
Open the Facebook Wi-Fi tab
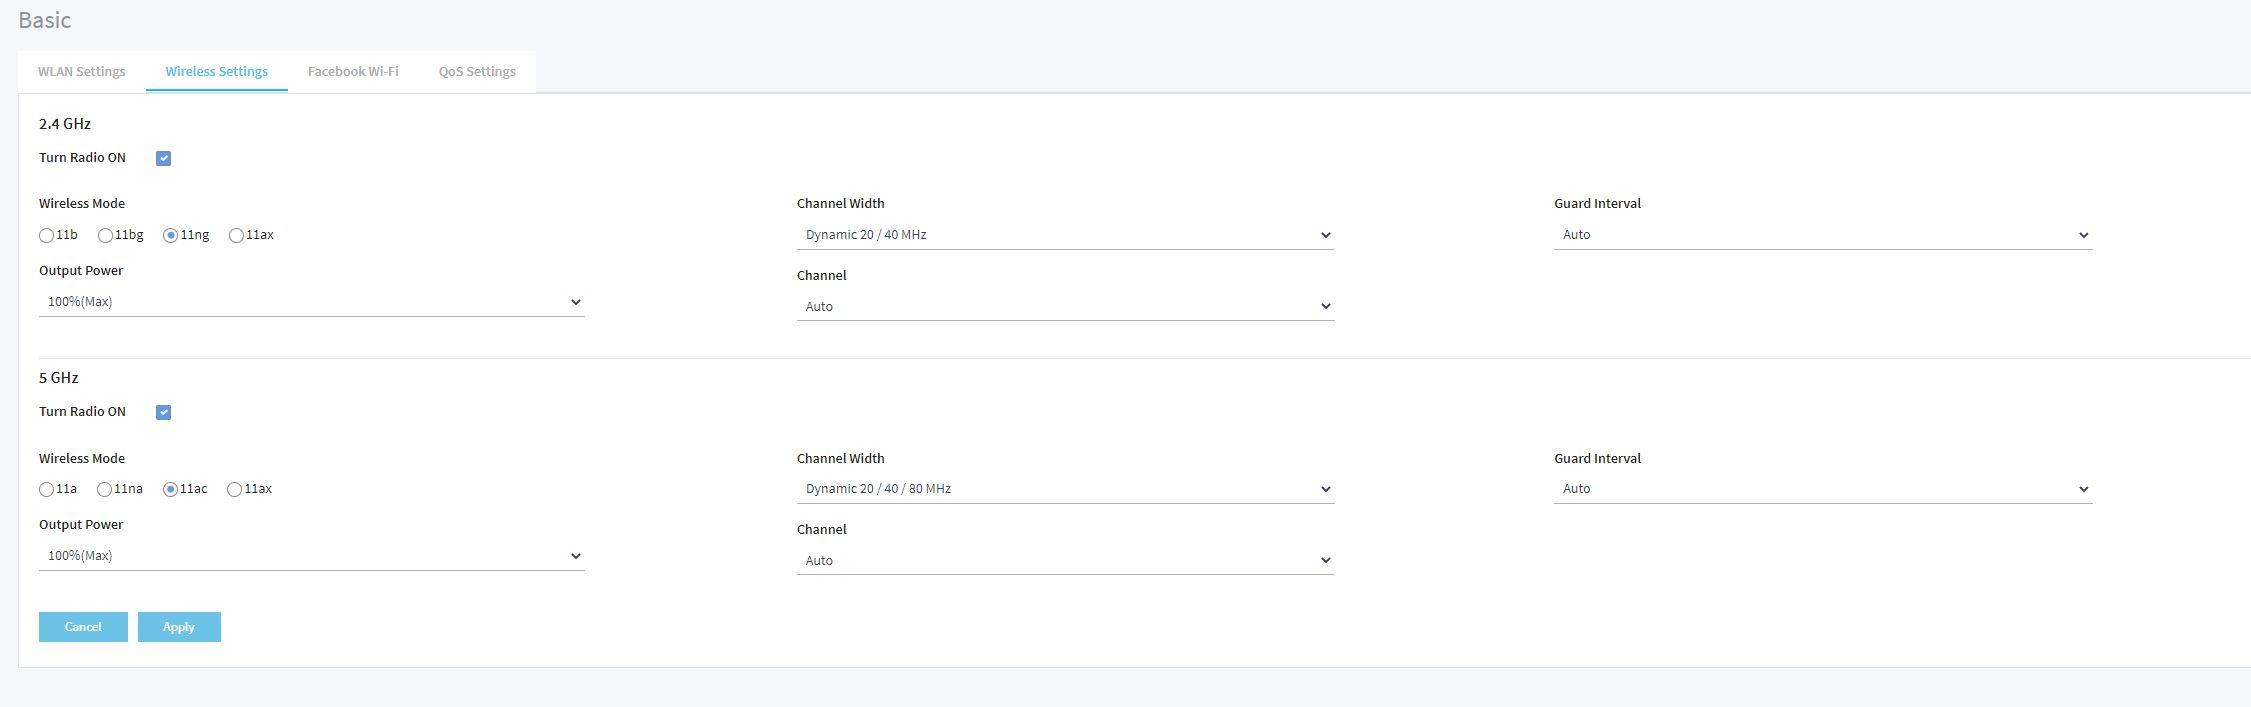point(353,72)
